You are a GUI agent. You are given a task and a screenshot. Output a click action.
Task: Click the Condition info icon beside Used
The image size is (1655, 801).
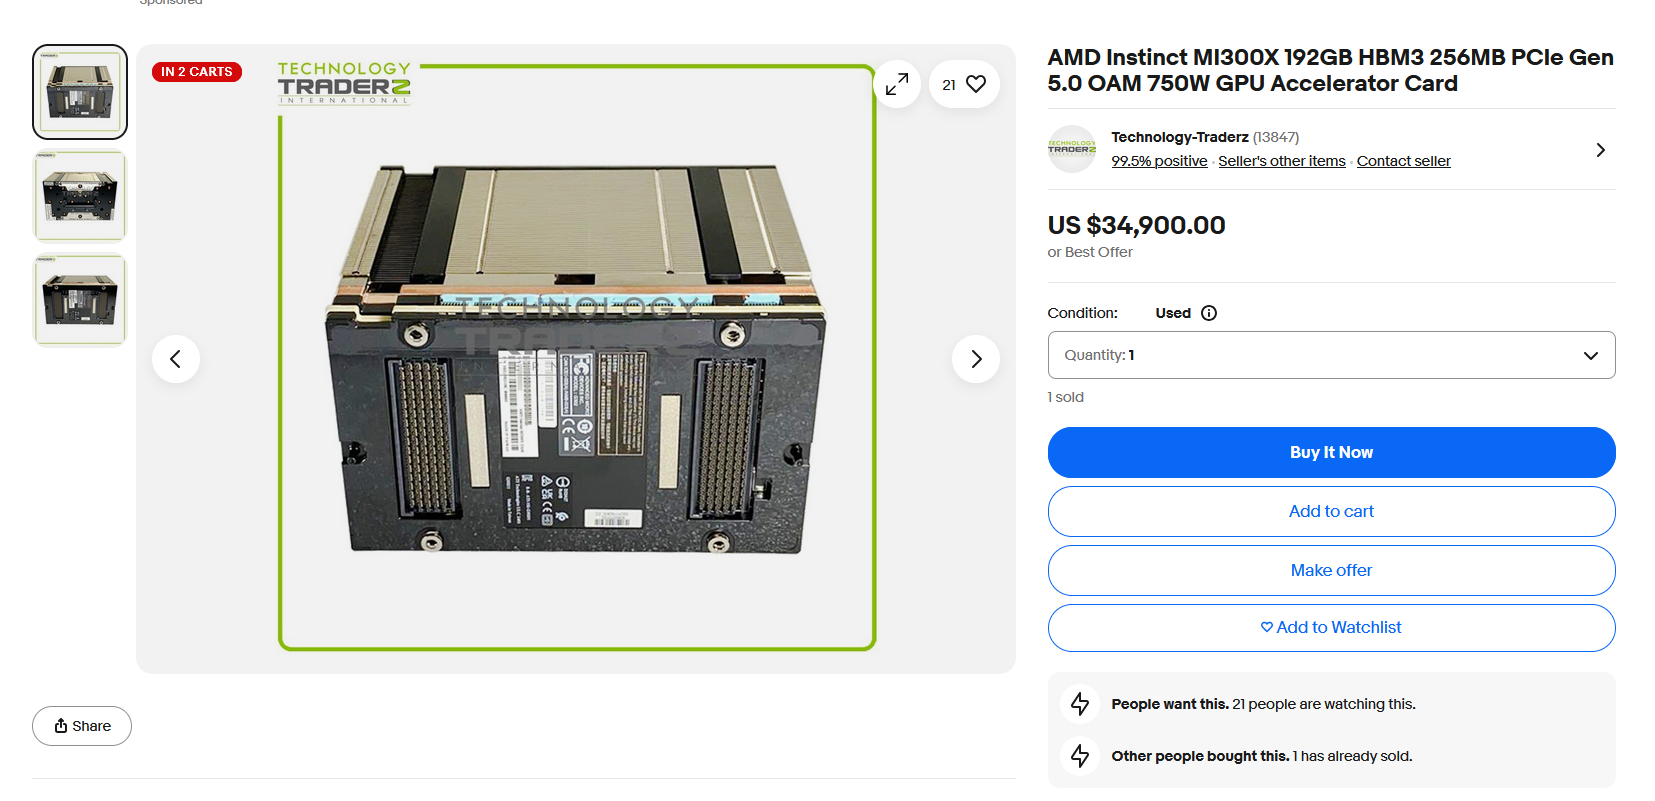click(x=1209, y=313)
